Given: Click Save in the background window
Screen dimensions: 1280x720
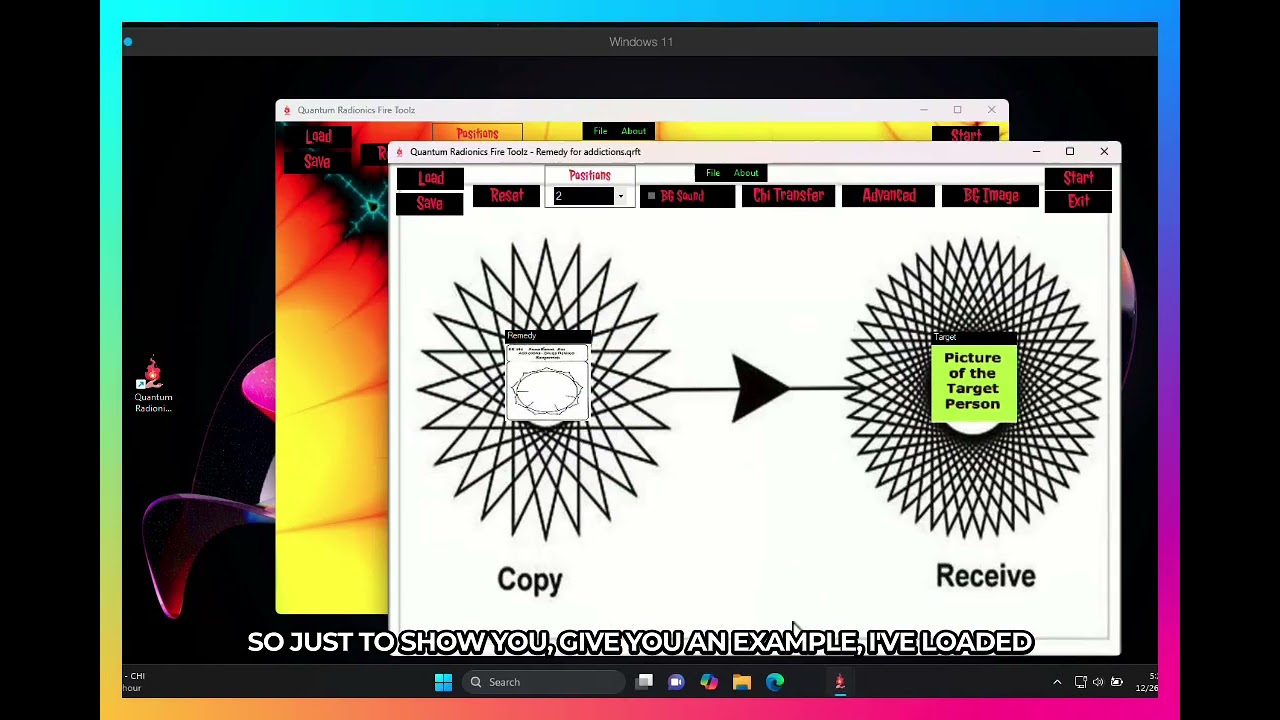Looking at the screenshot, I should click(317, 162).
